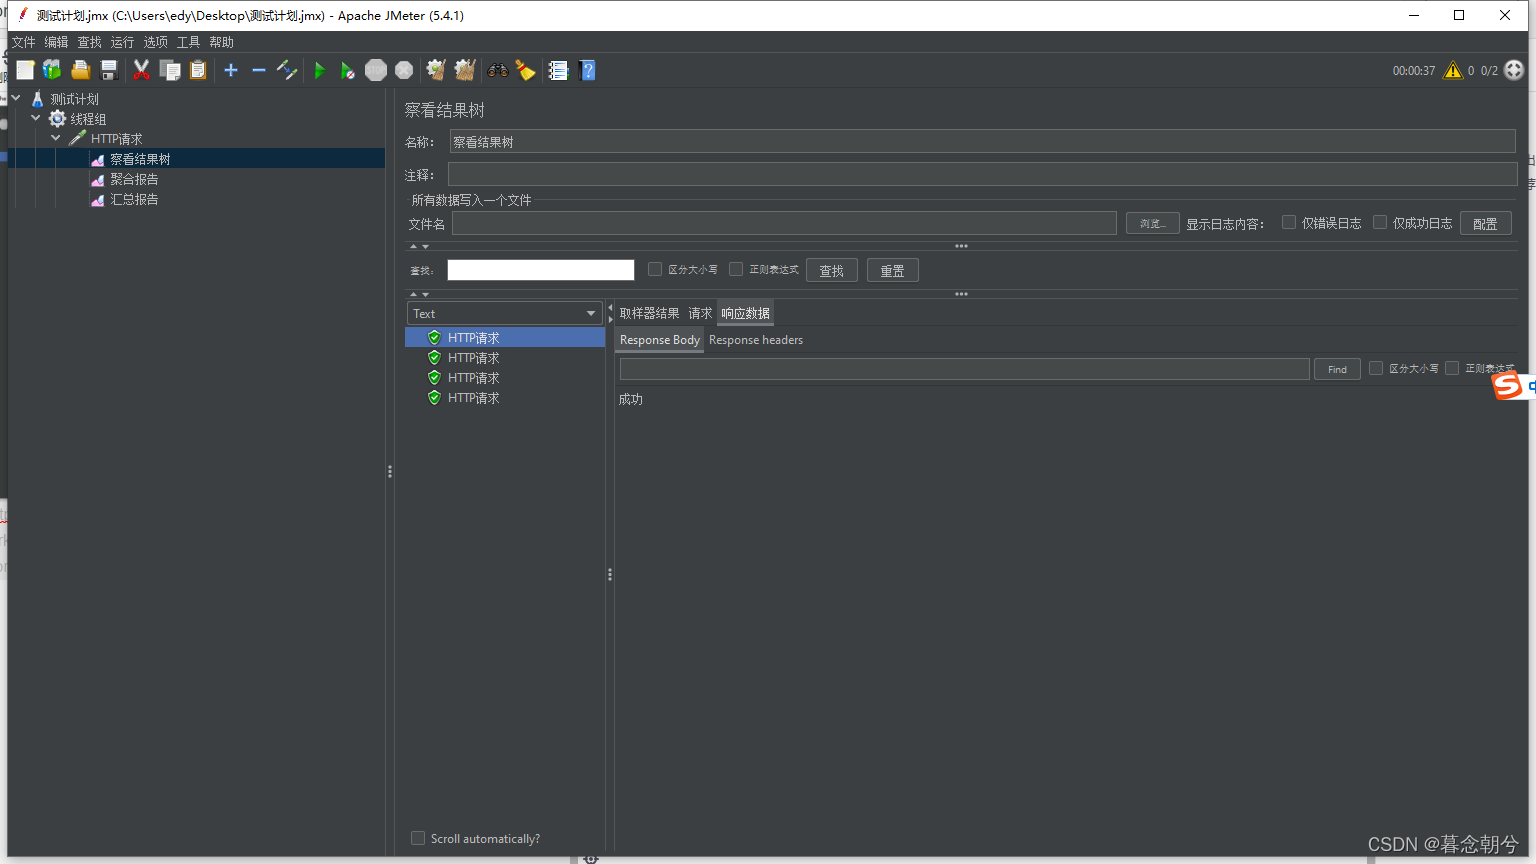Click the 配置 button

point(1485,223)
